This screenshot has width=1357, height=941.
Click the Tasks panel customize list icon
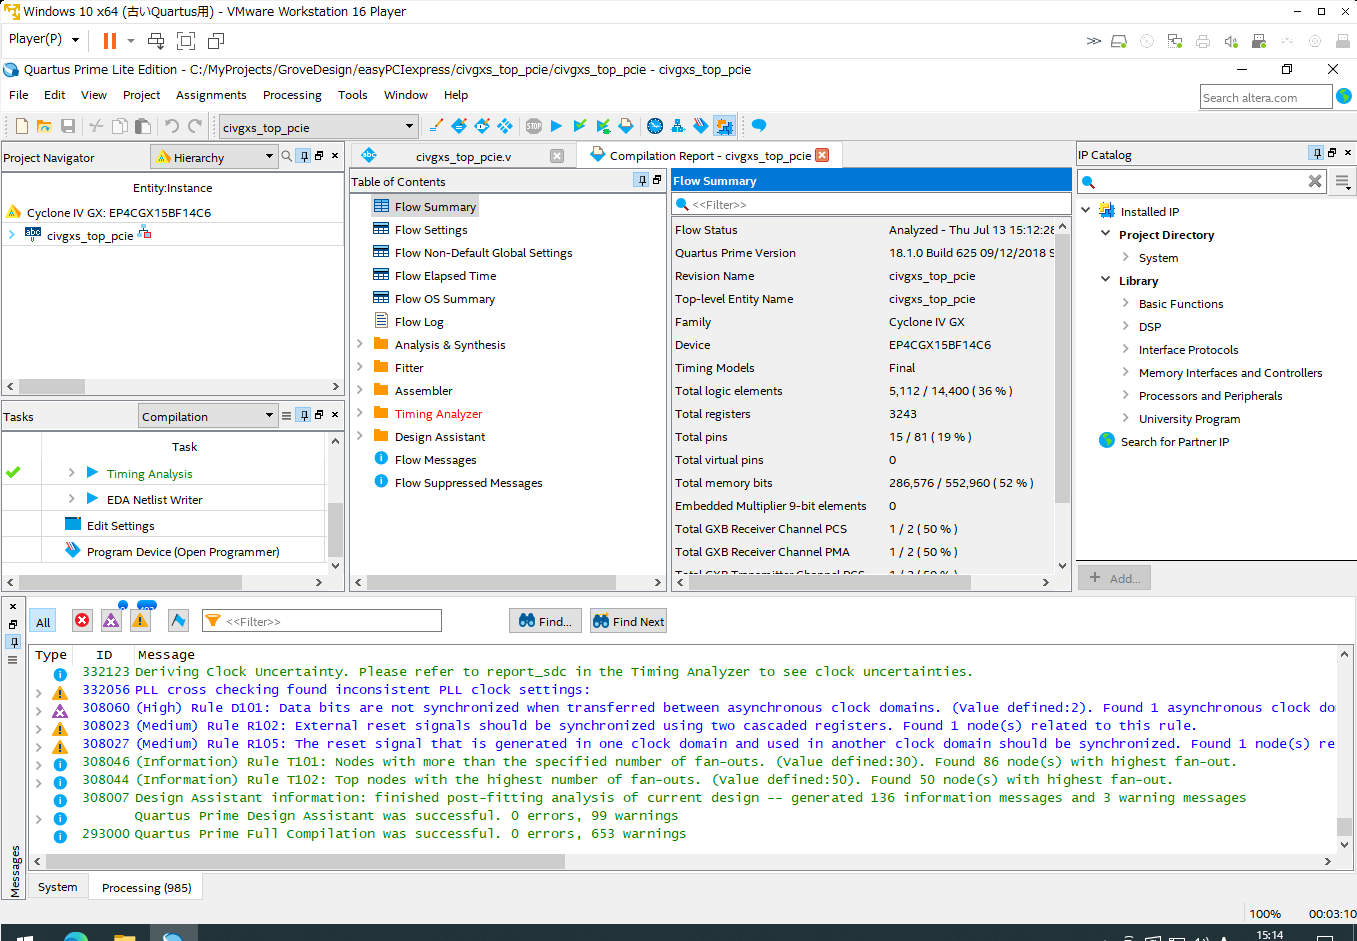(x=287, y=415)
